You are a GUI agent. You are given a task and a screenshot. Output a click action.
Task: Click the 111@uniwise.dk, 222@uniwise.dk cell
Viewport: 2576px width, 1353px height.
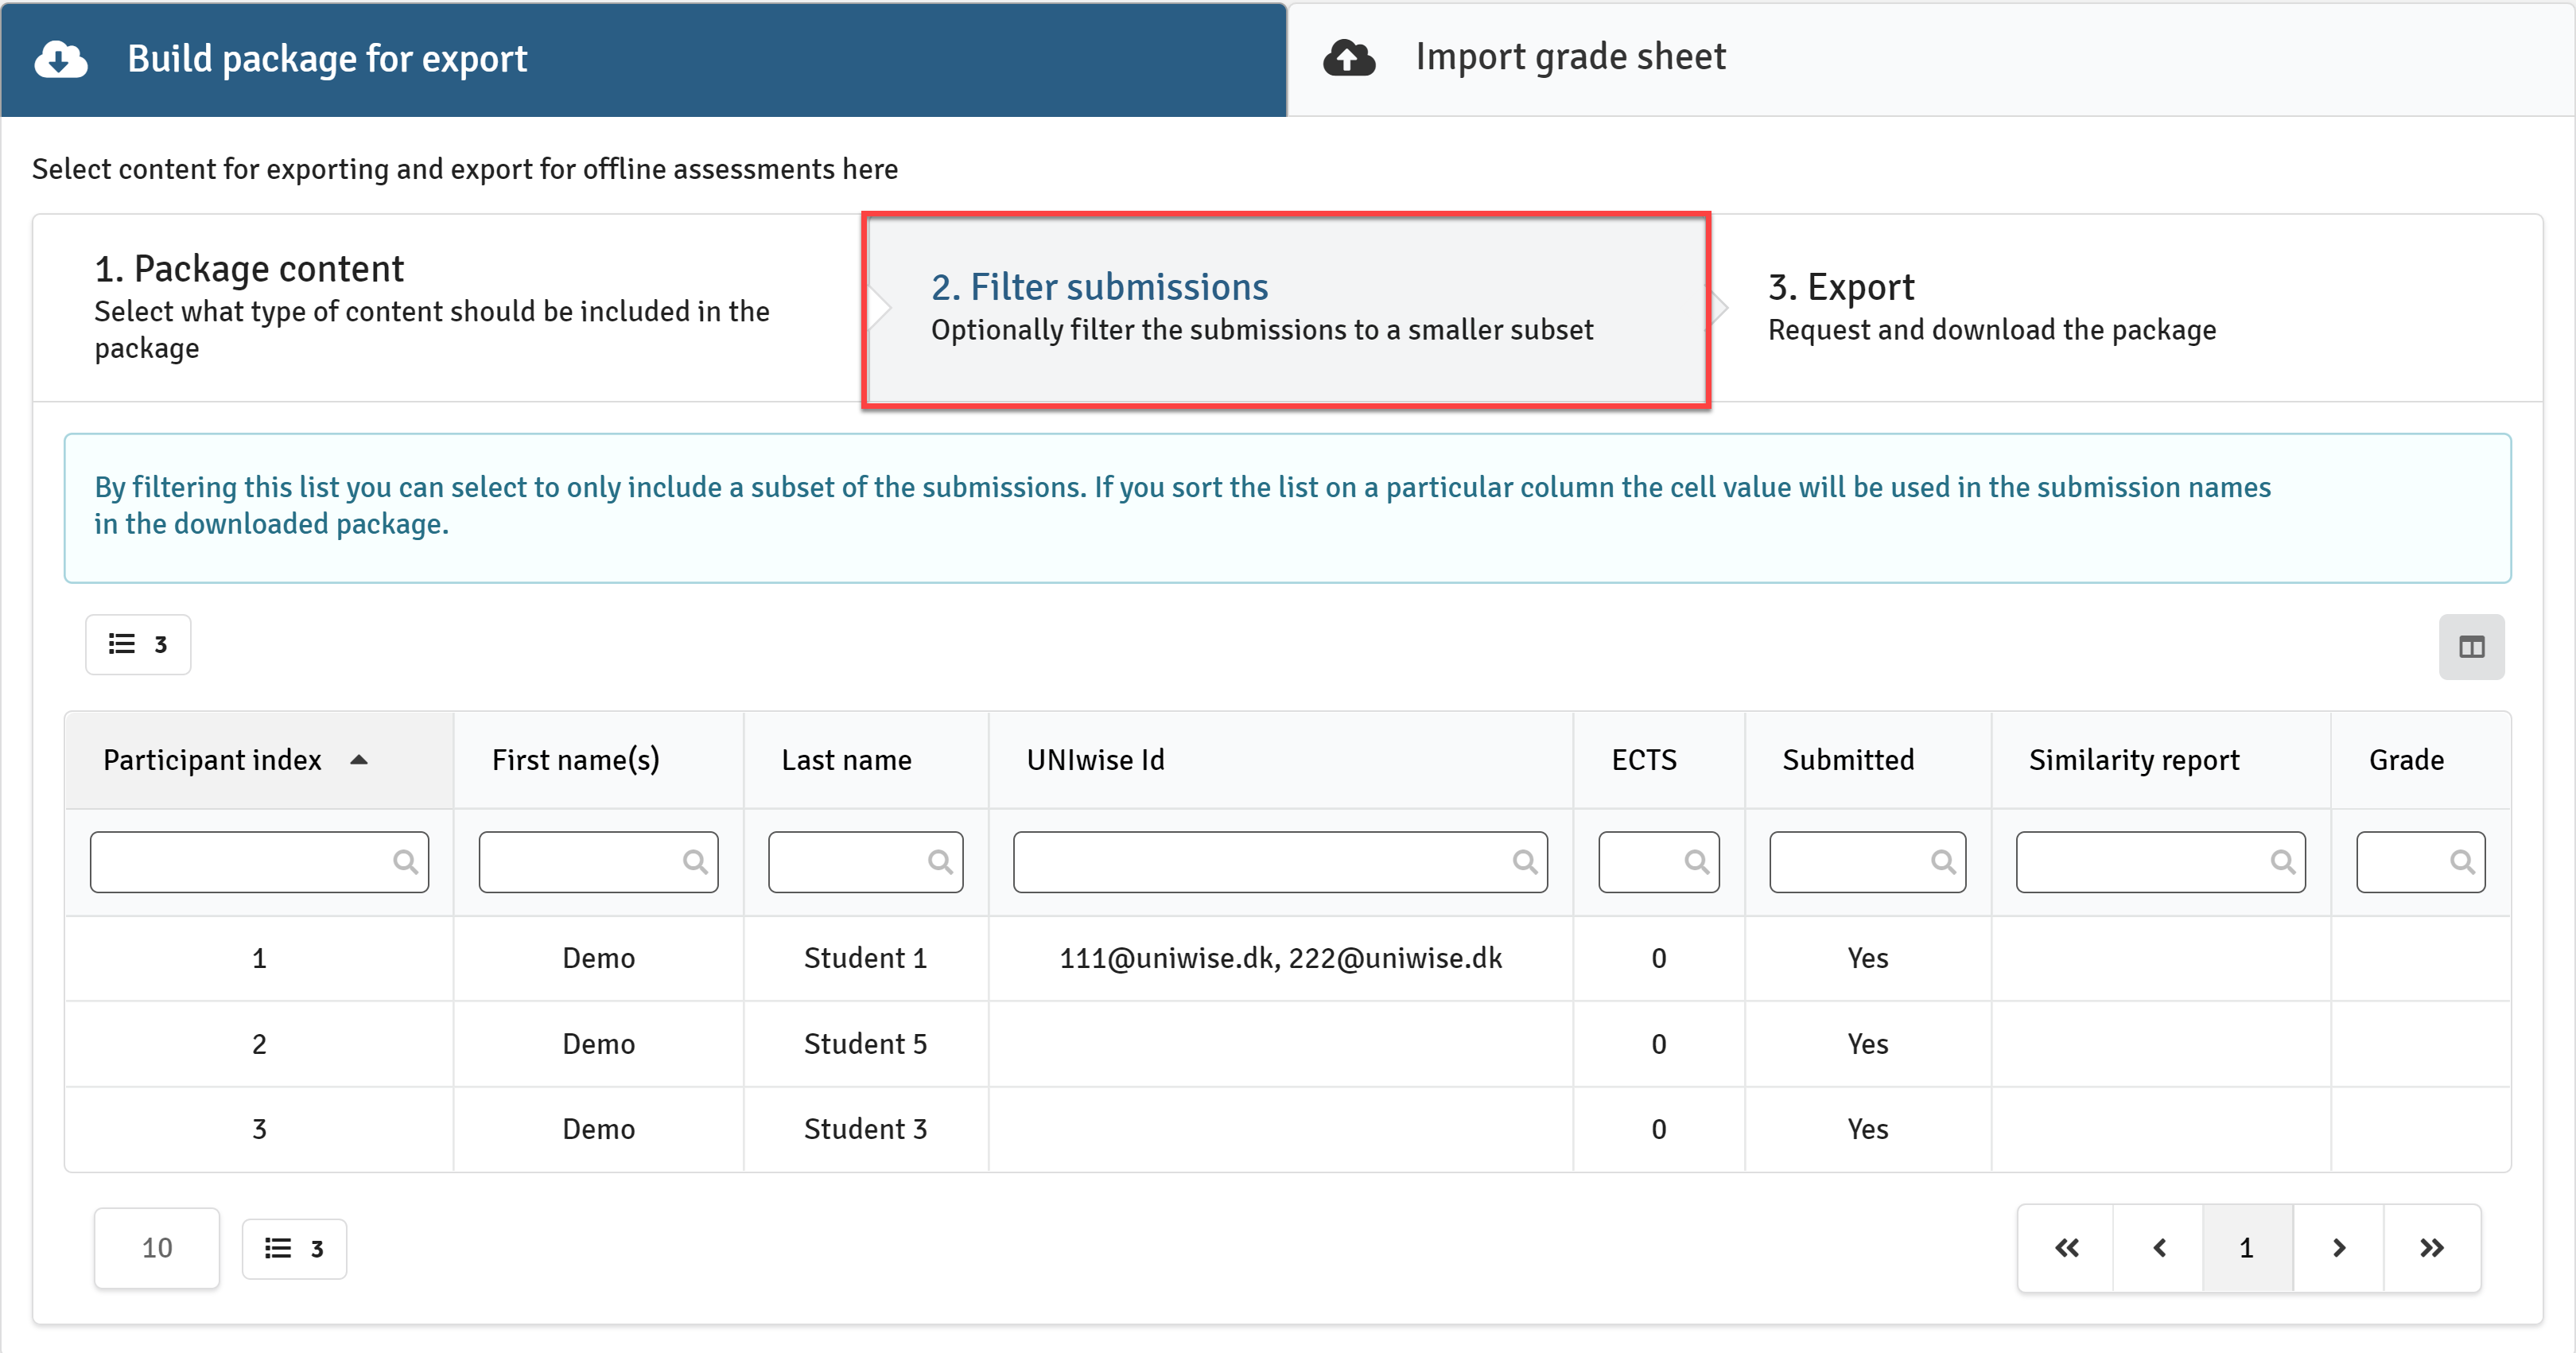pyautogui.click(x=1280, y=958)
